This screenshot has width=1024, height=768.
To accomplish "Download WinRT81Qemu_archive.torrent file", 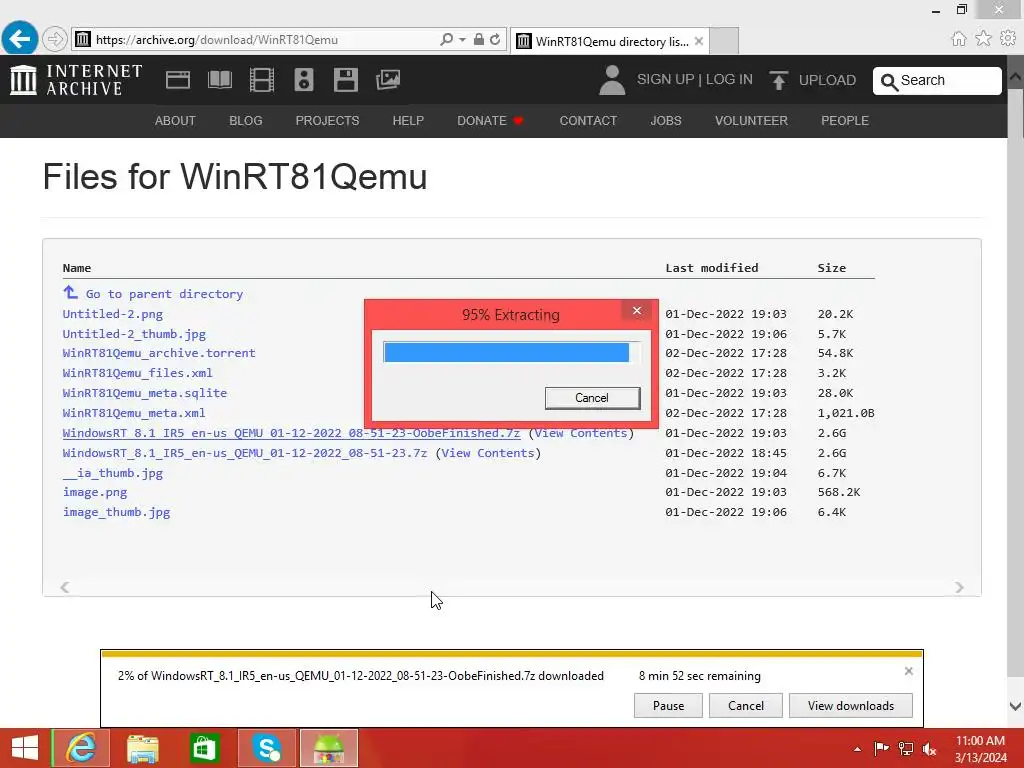I will (x=159, y=353).
